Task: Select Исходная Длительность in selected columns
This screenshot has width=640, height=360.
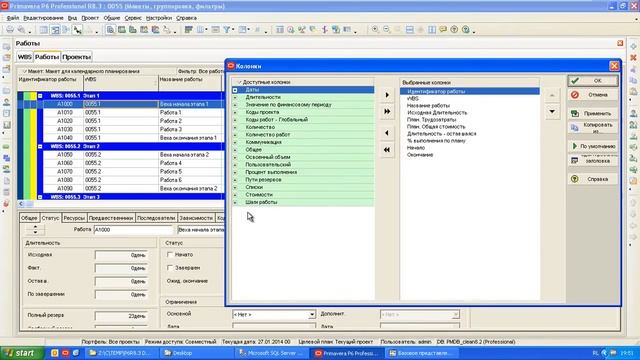Action: pyautogui.click(x=437, y=113)
